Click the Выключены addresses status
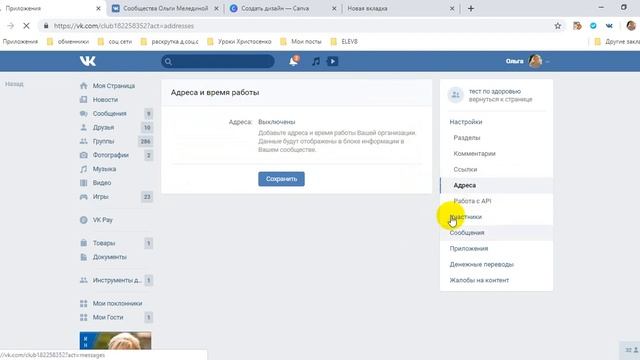Viewport: 640px width, 360px height. click(x=277, y=122)
